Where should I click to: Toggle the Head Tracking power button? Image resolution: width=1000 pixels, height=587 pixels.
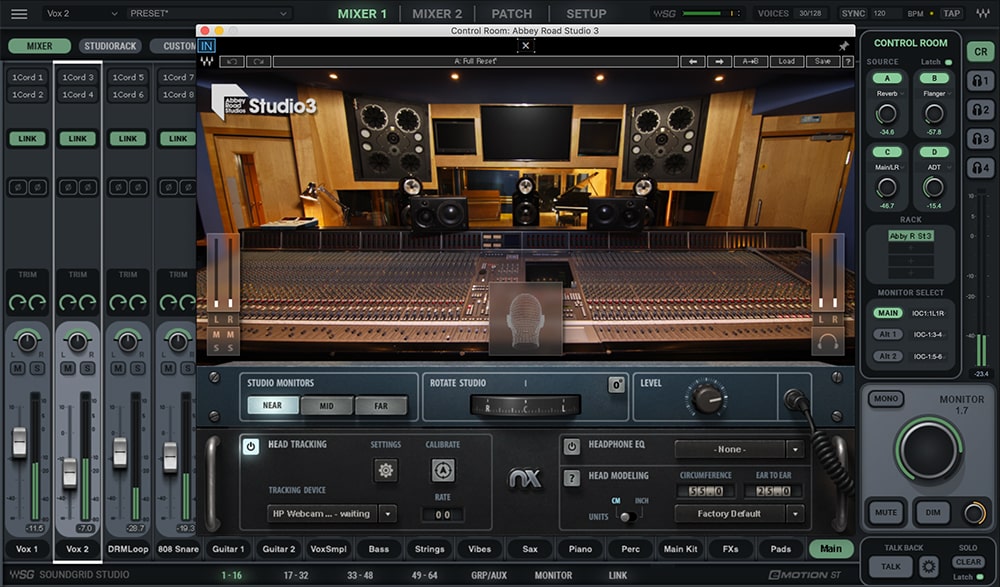(254, 446)
